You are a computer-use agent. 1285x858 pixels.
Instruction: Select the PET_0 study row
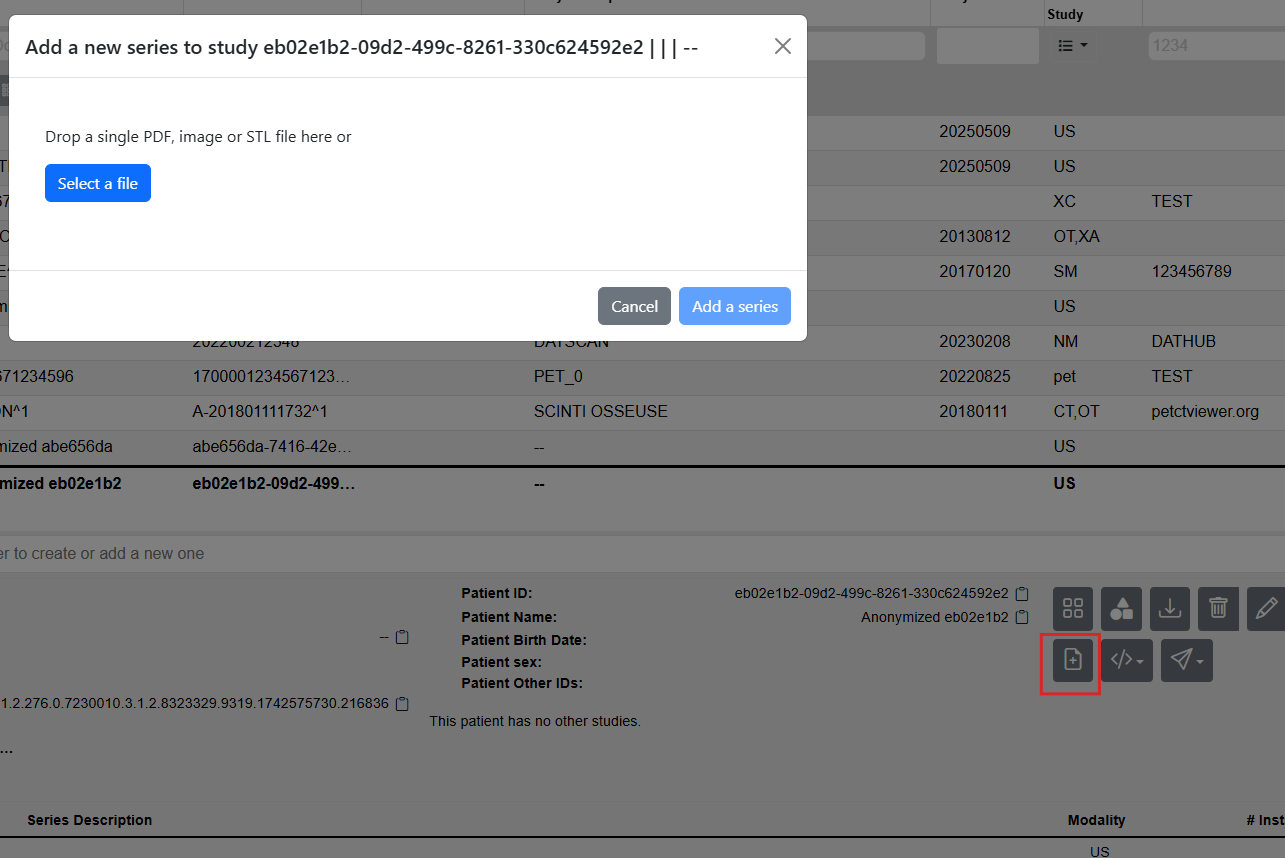pyautogui.click(x=642, y=376)
